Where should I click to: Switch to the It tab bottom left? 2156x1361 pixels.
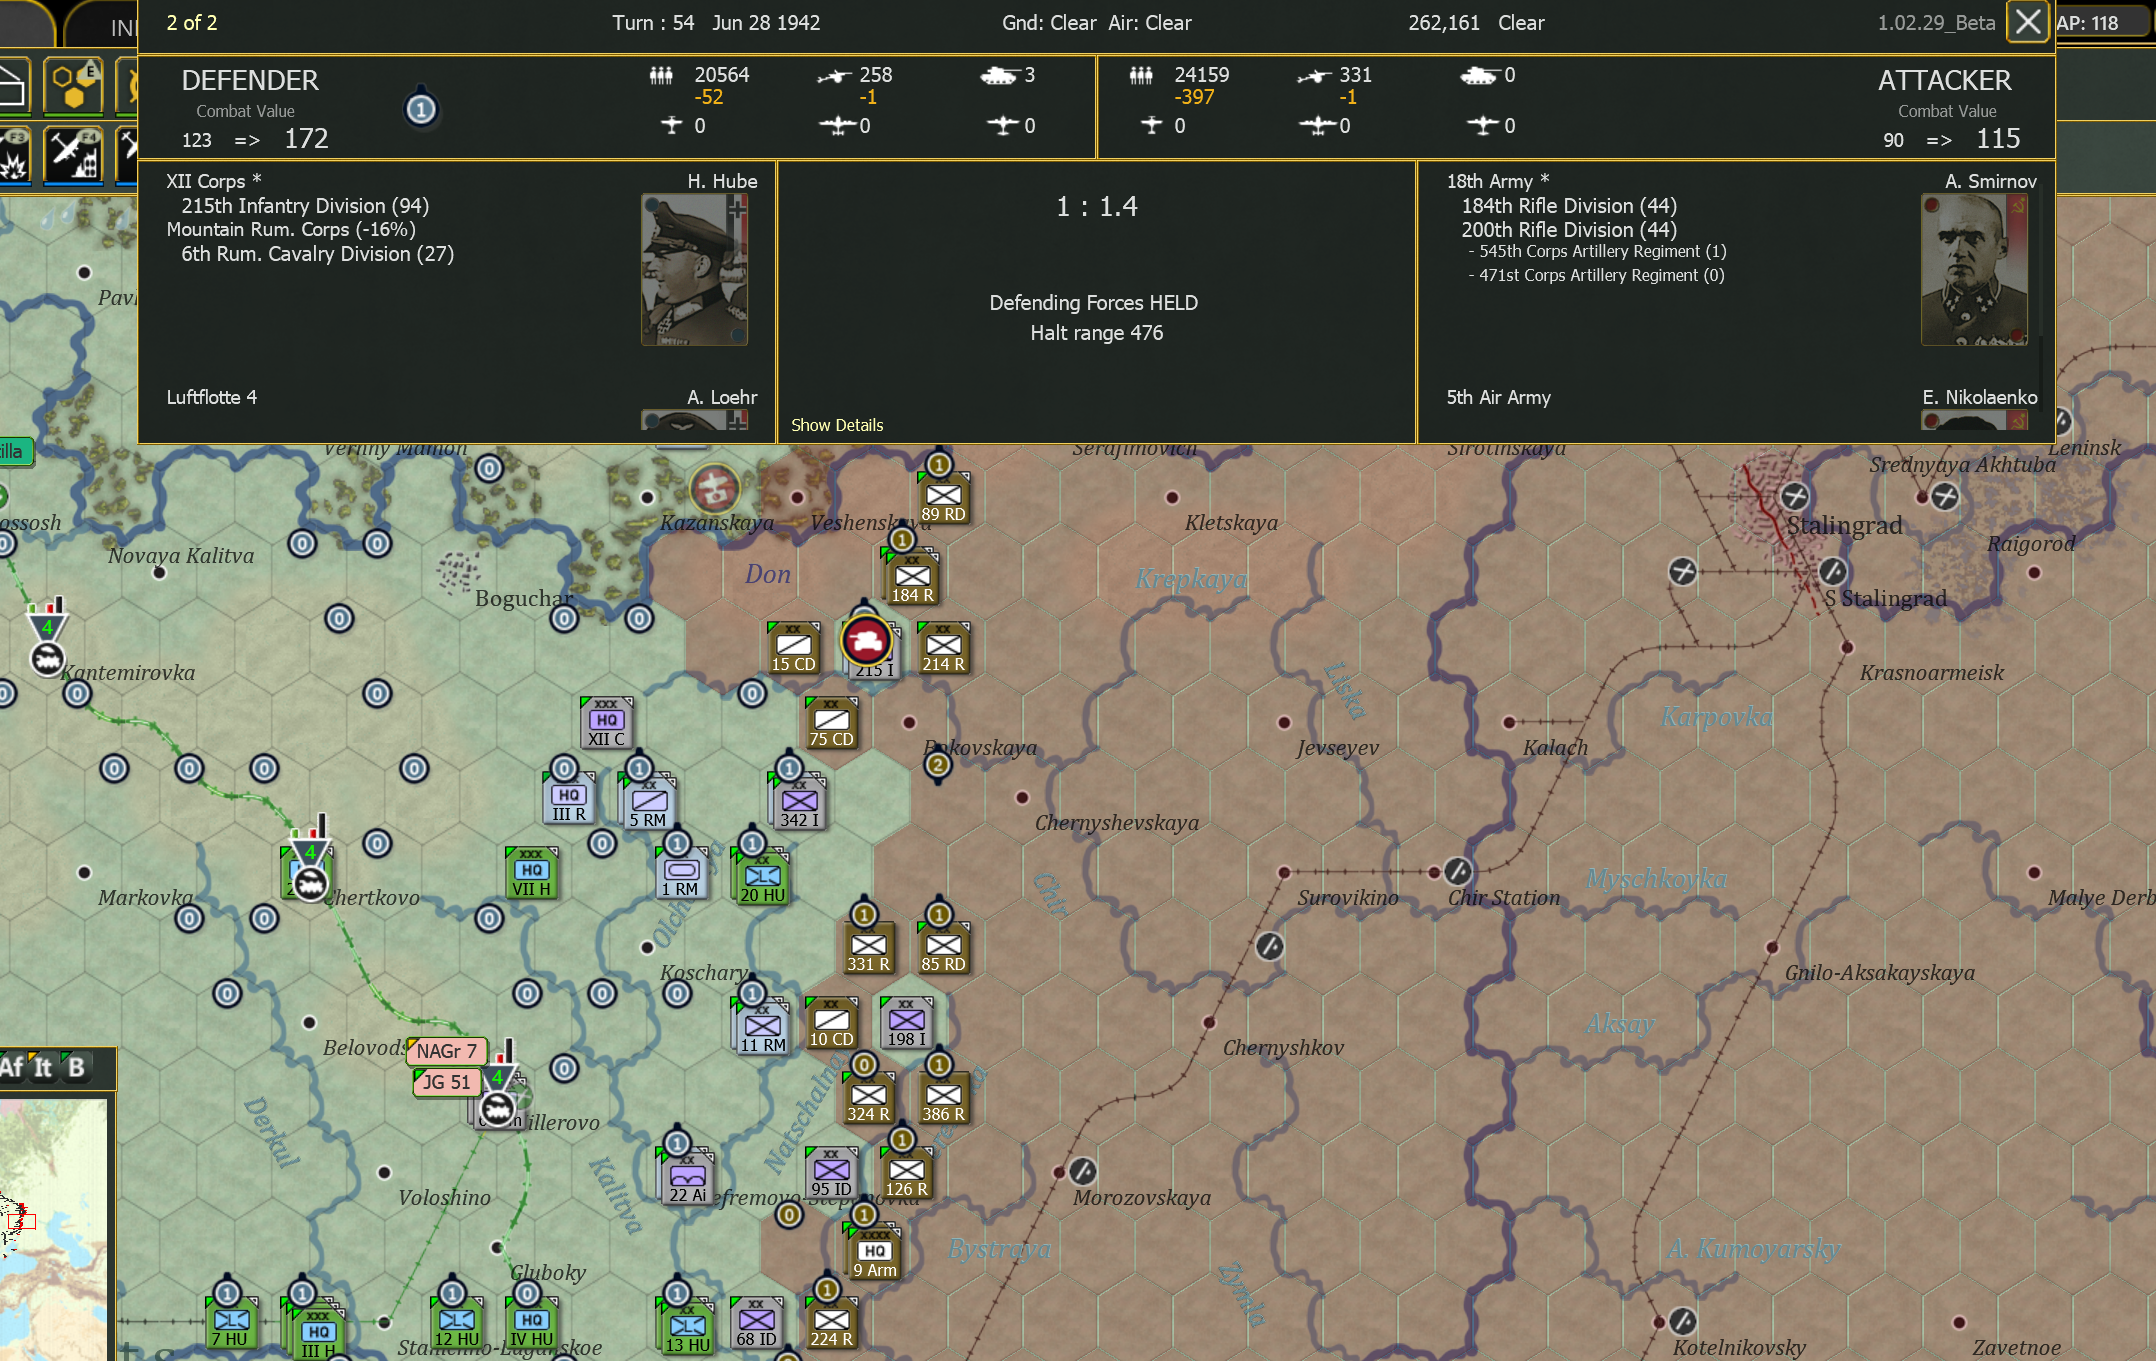click(44, 1068)
